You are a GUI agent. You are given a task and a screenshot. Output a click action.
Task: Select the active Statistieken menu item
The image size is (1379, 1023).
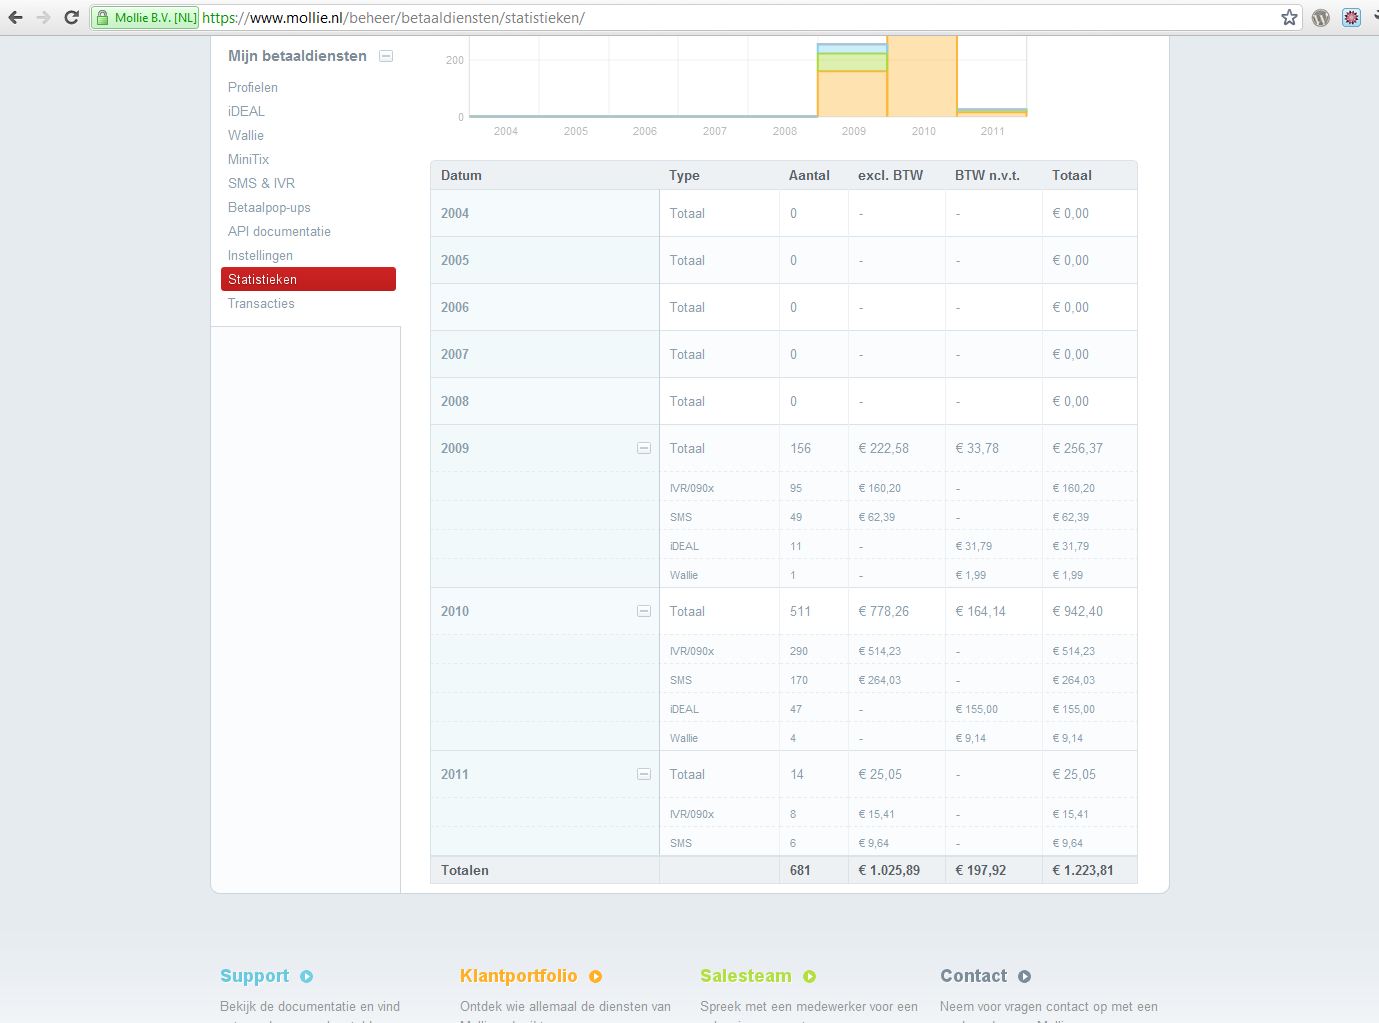click(x=308, y=279)
